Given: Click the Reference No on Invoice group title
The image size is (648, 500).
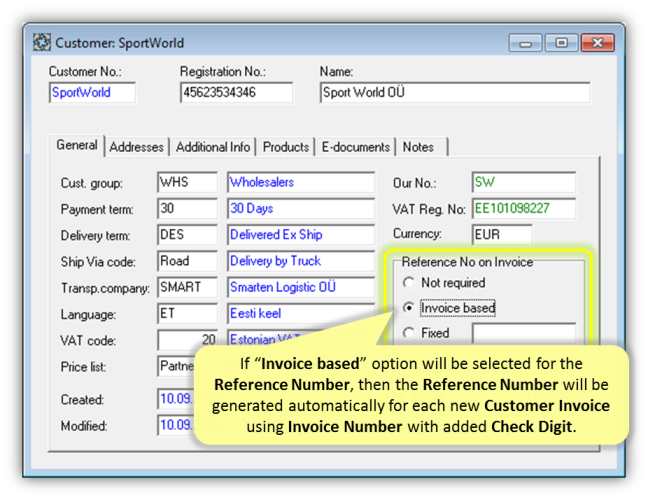Looking at the screenshot, I should [x=467, y=262].
